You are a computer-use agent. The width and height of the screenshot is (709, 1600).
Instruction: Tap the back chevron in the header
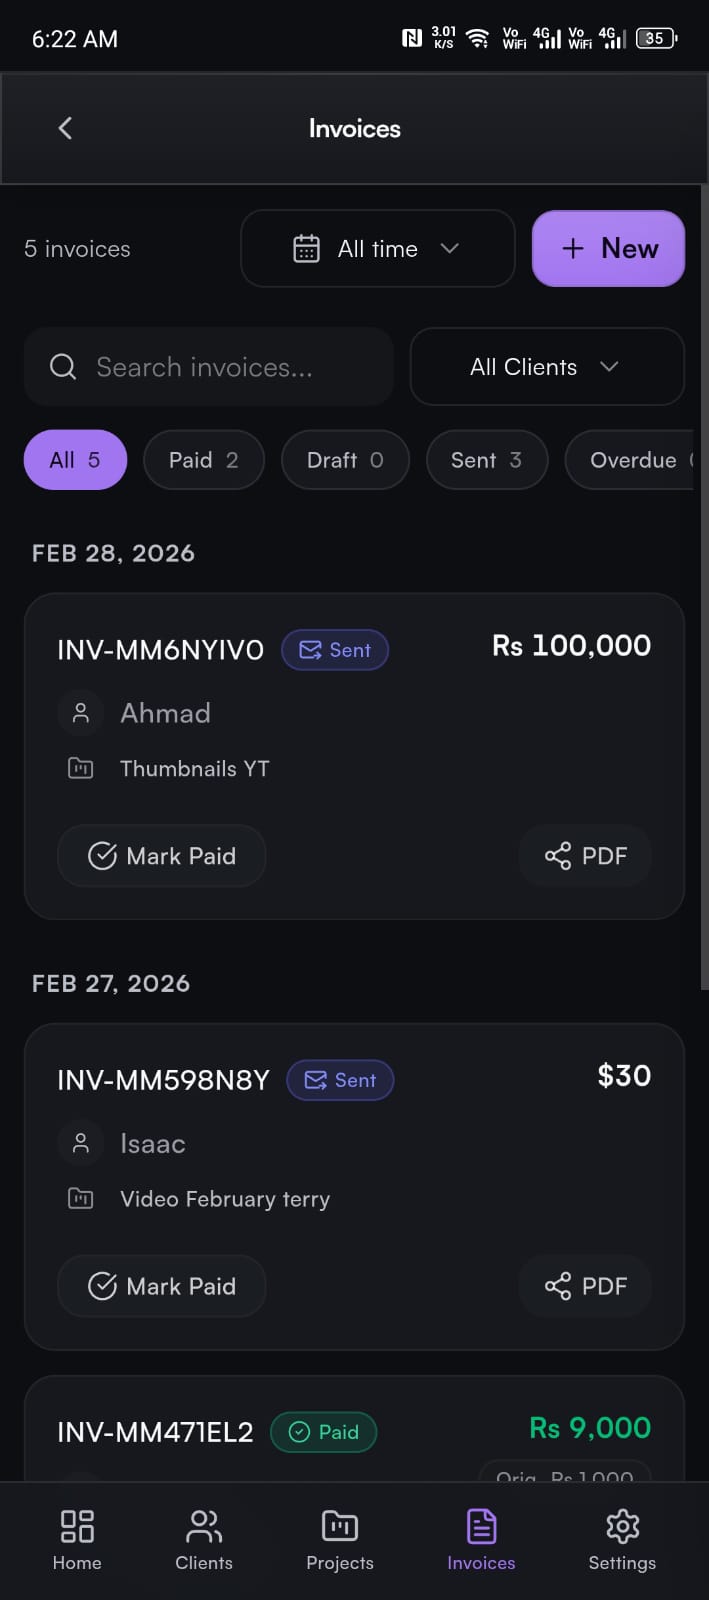tap(64, 128)
